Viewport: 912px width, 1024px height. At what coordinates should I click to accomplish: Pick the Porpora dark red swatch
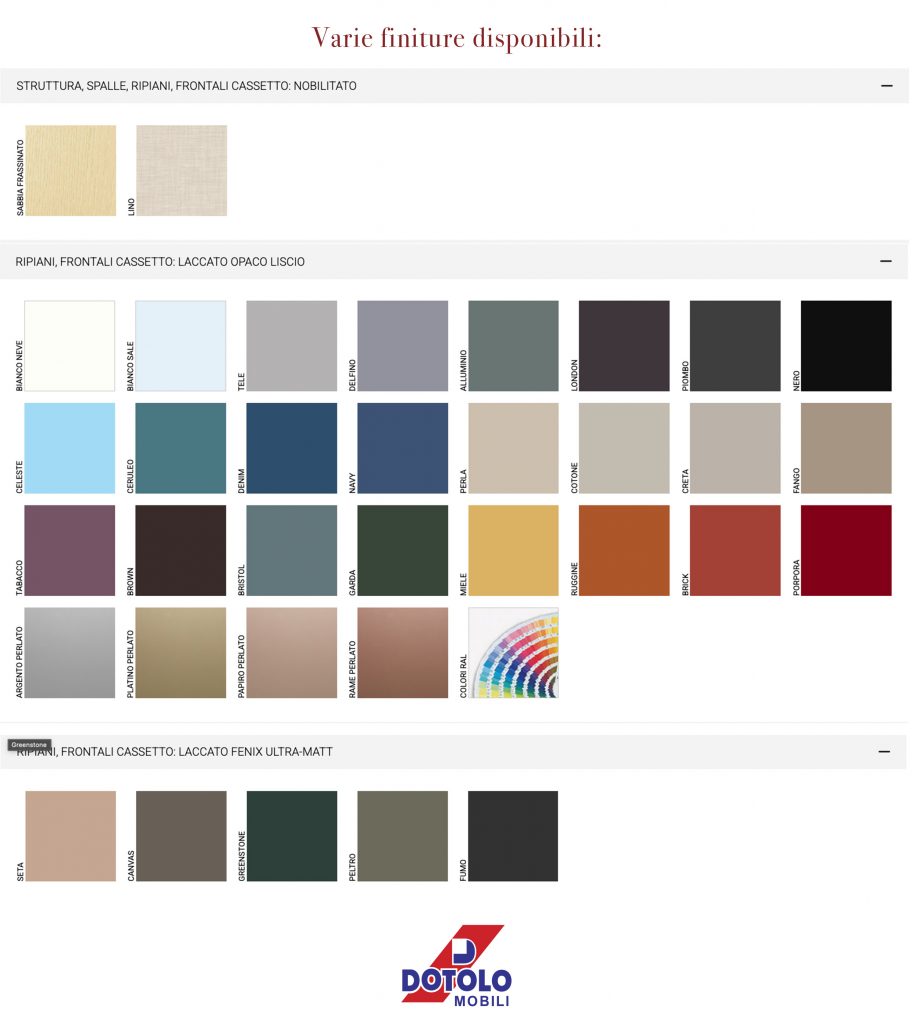click(846, 550)
